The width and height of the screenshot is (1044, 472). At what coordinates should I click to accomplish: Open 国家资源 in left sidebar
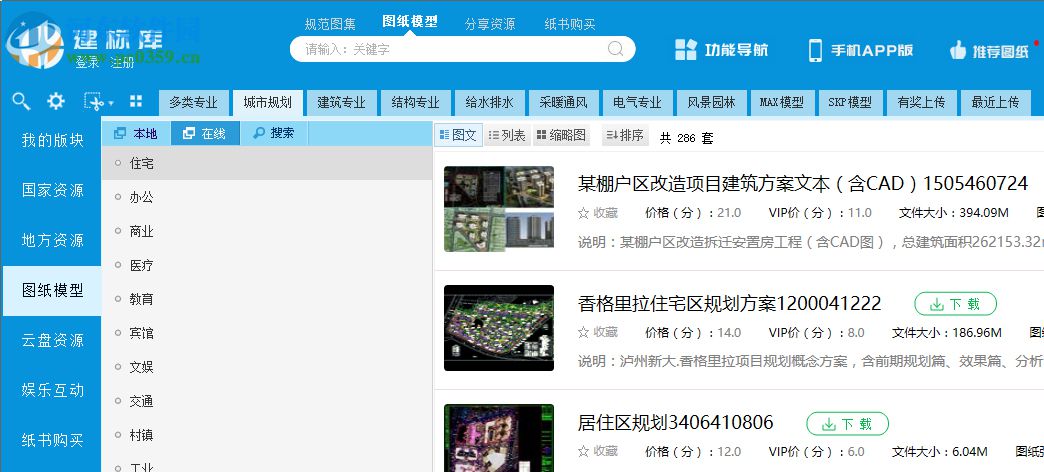point(52,190)
